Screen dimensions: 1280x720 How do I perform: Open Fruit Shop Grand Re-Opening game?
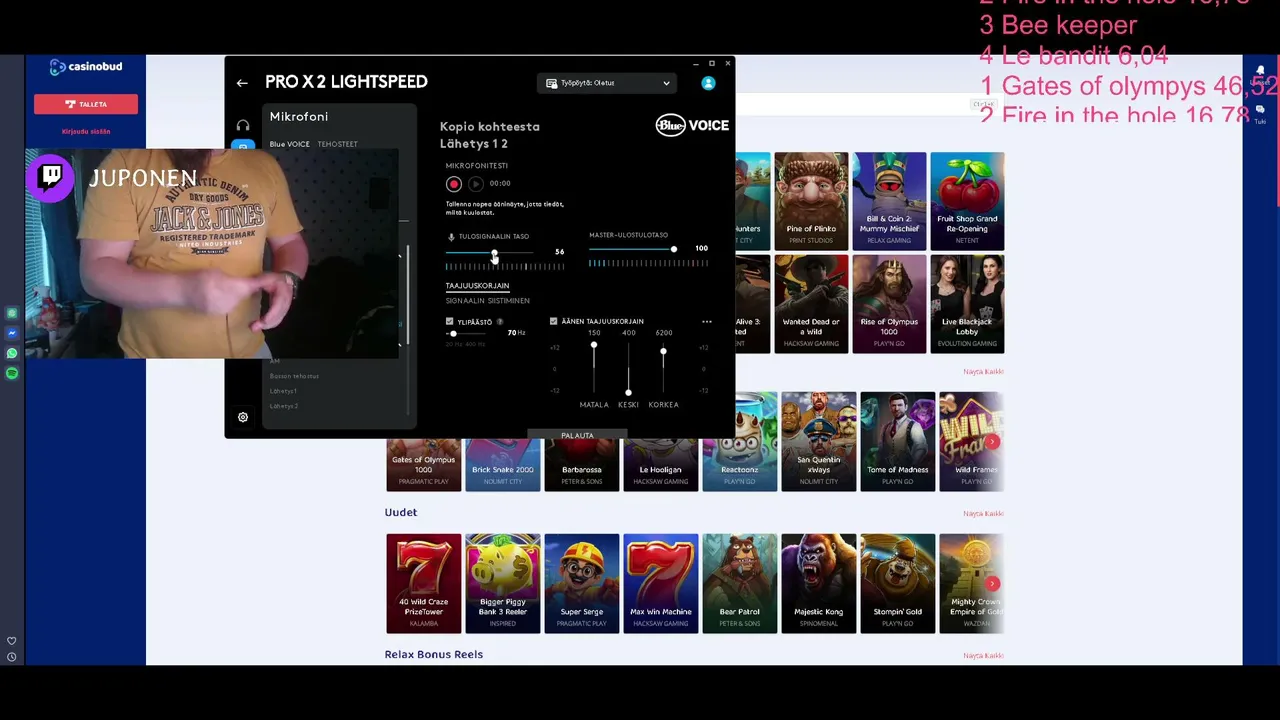point(967,200)
